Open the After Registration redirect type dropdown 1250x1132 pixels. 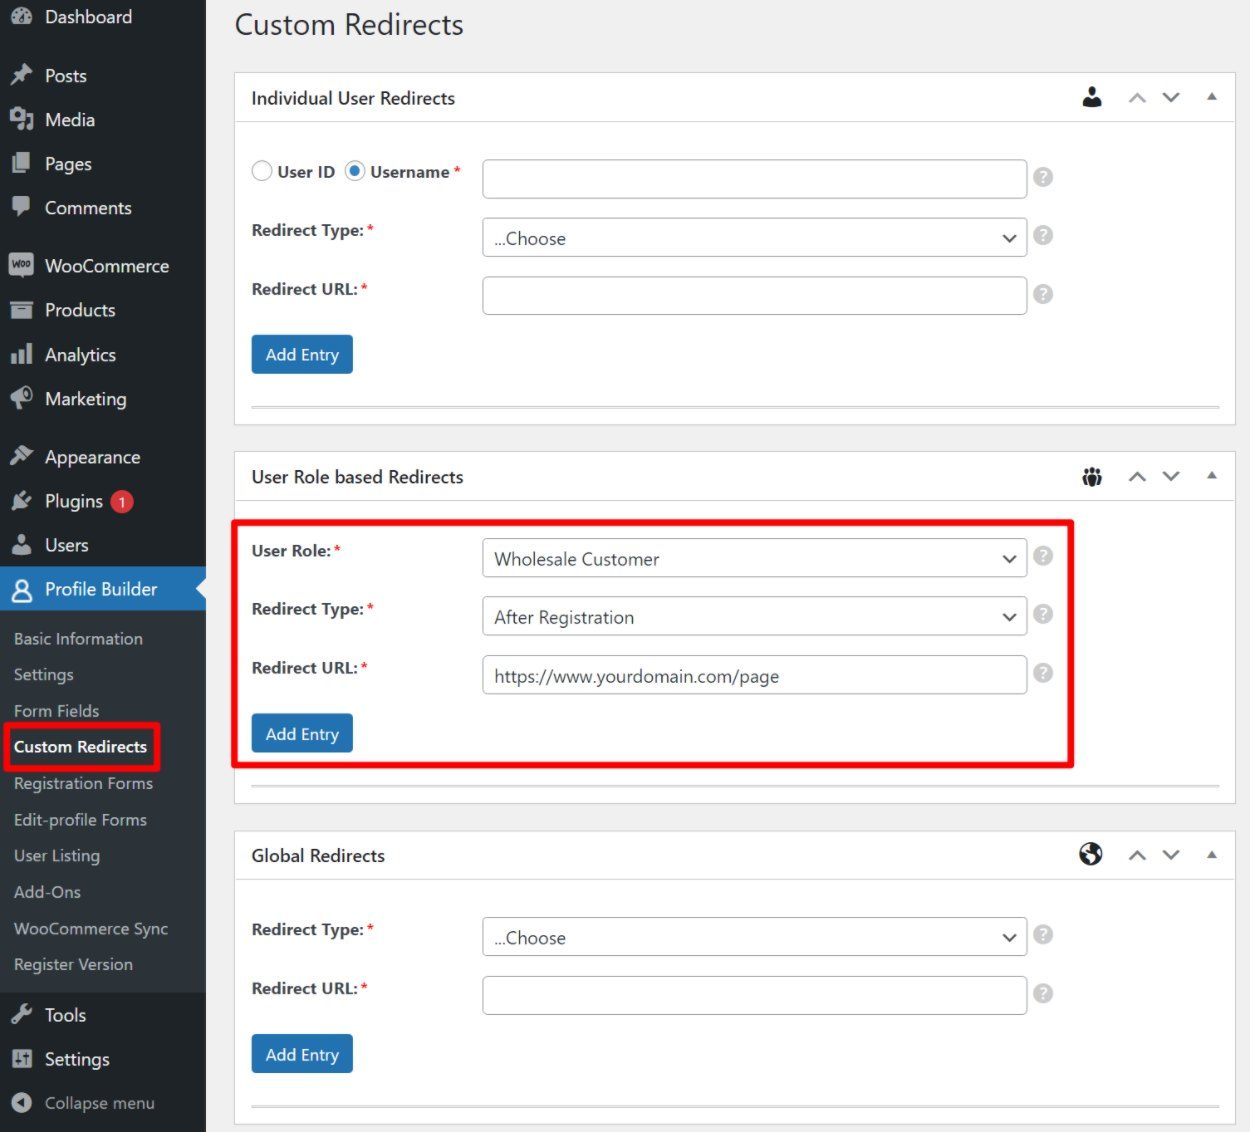coord(754,617)
